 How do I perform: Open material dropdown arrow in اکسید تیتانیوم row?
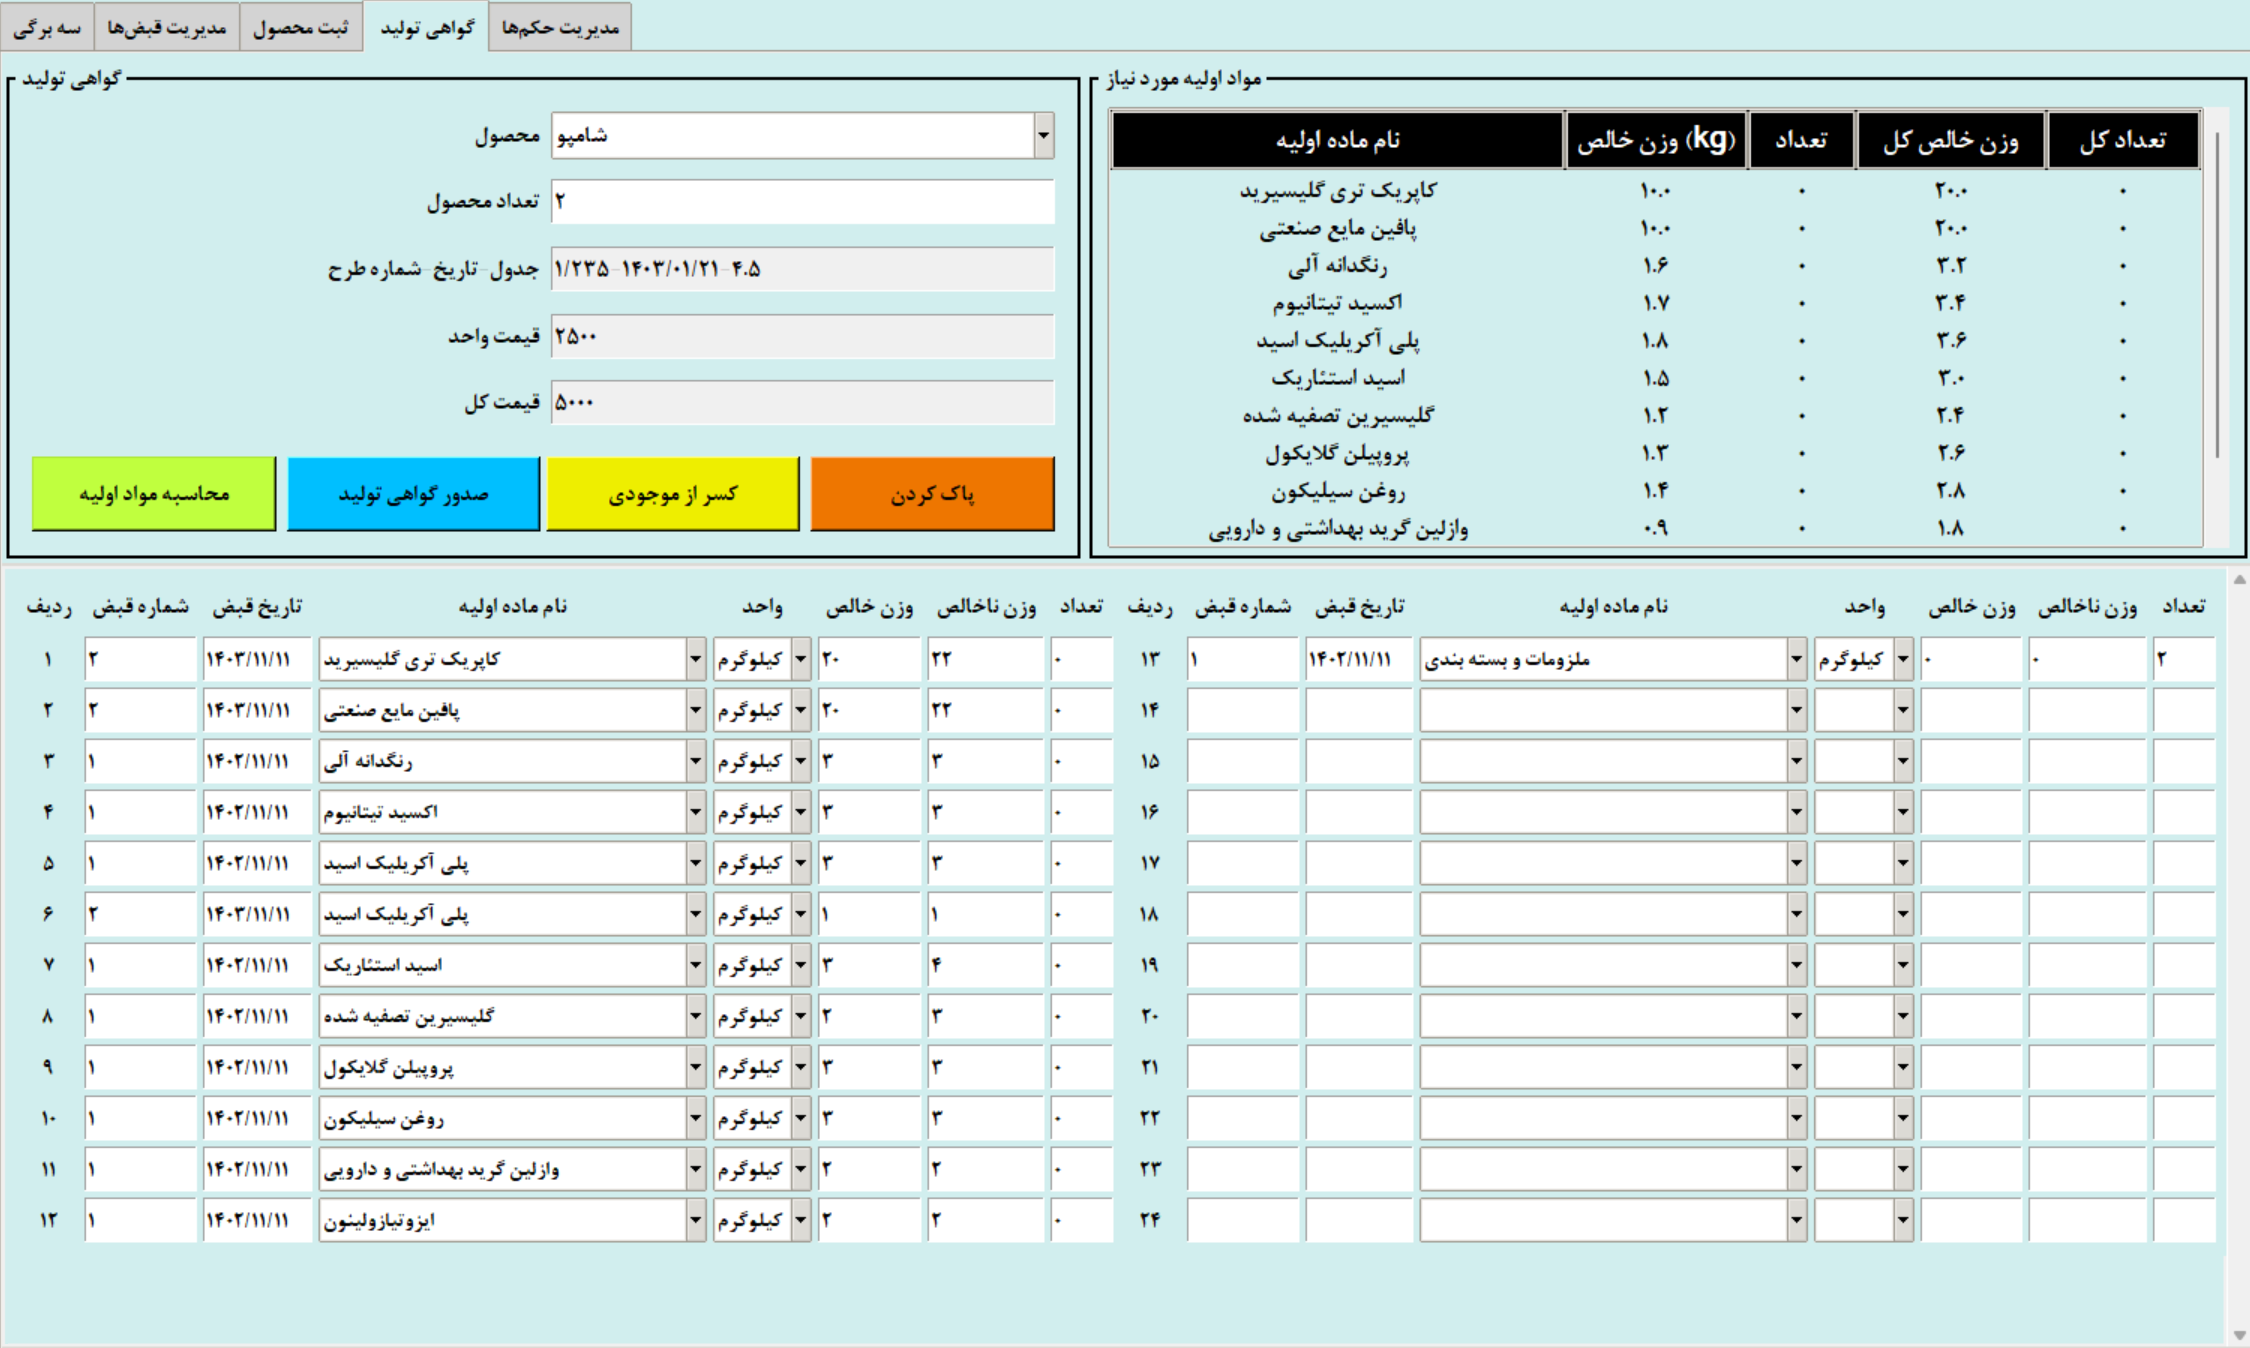[695, 812]
